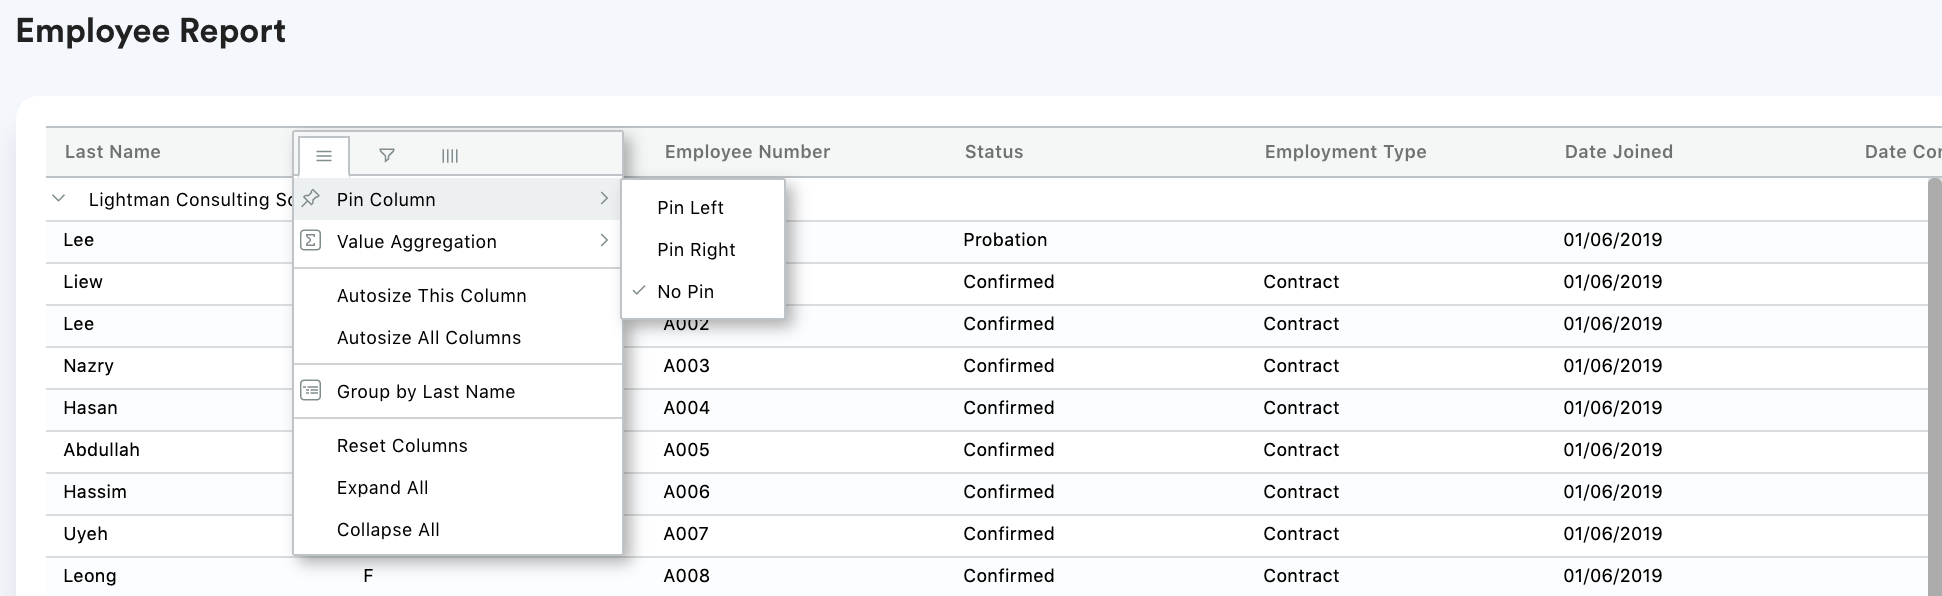The image size is (1942, 596).
Task: Click the Uyeh last name cell
Action: [85, 534]
